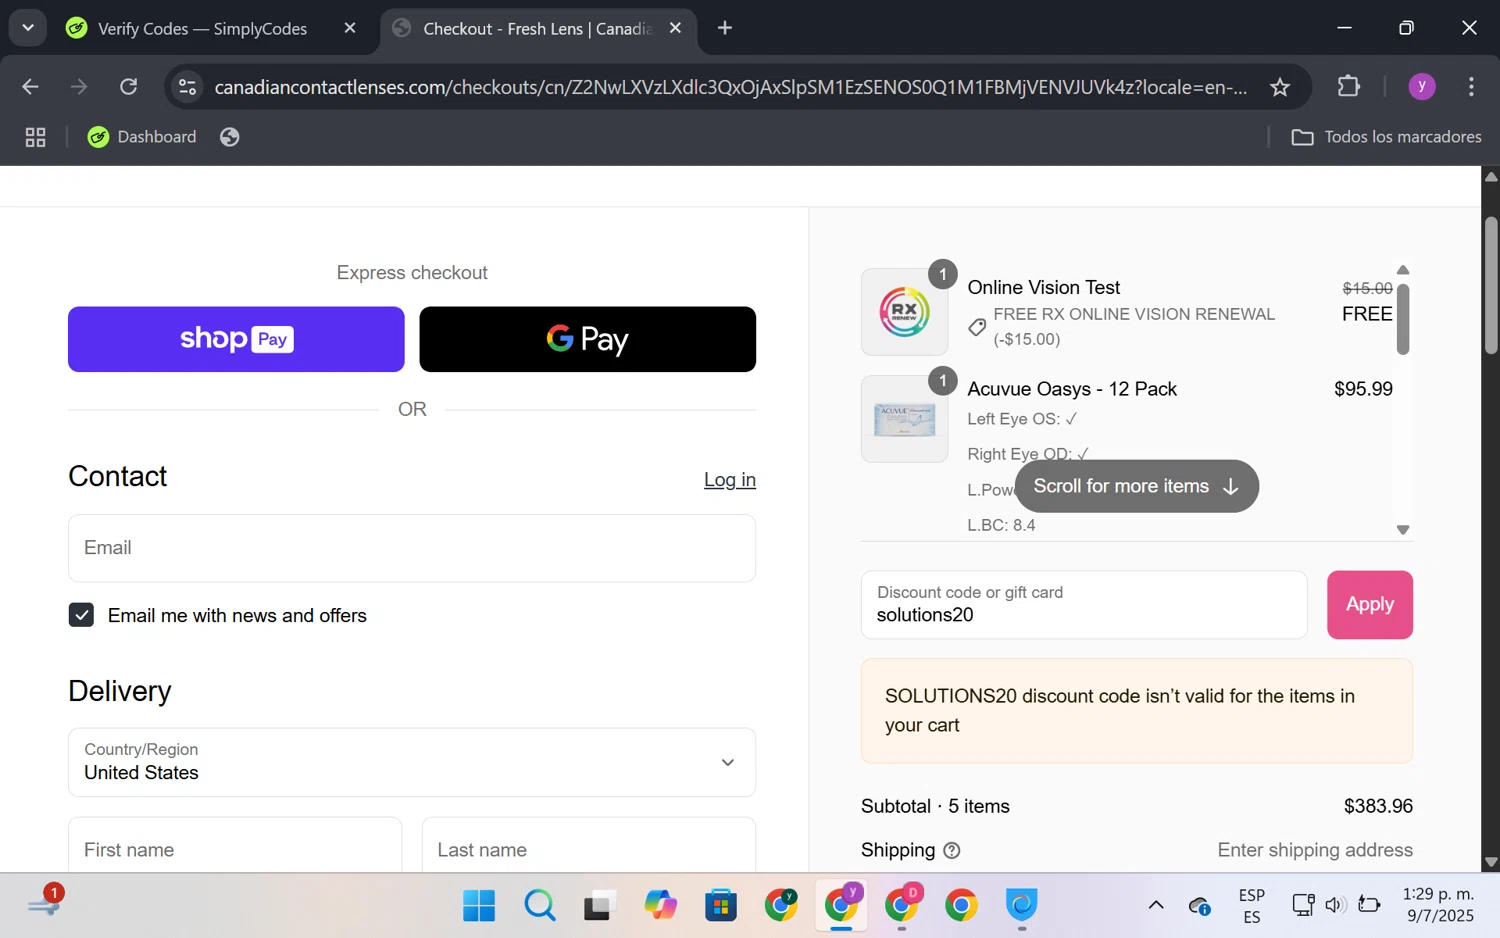Open the Dashboard bookmark
Viewport: 1500px width, 938px height.
tap(142, 137)
